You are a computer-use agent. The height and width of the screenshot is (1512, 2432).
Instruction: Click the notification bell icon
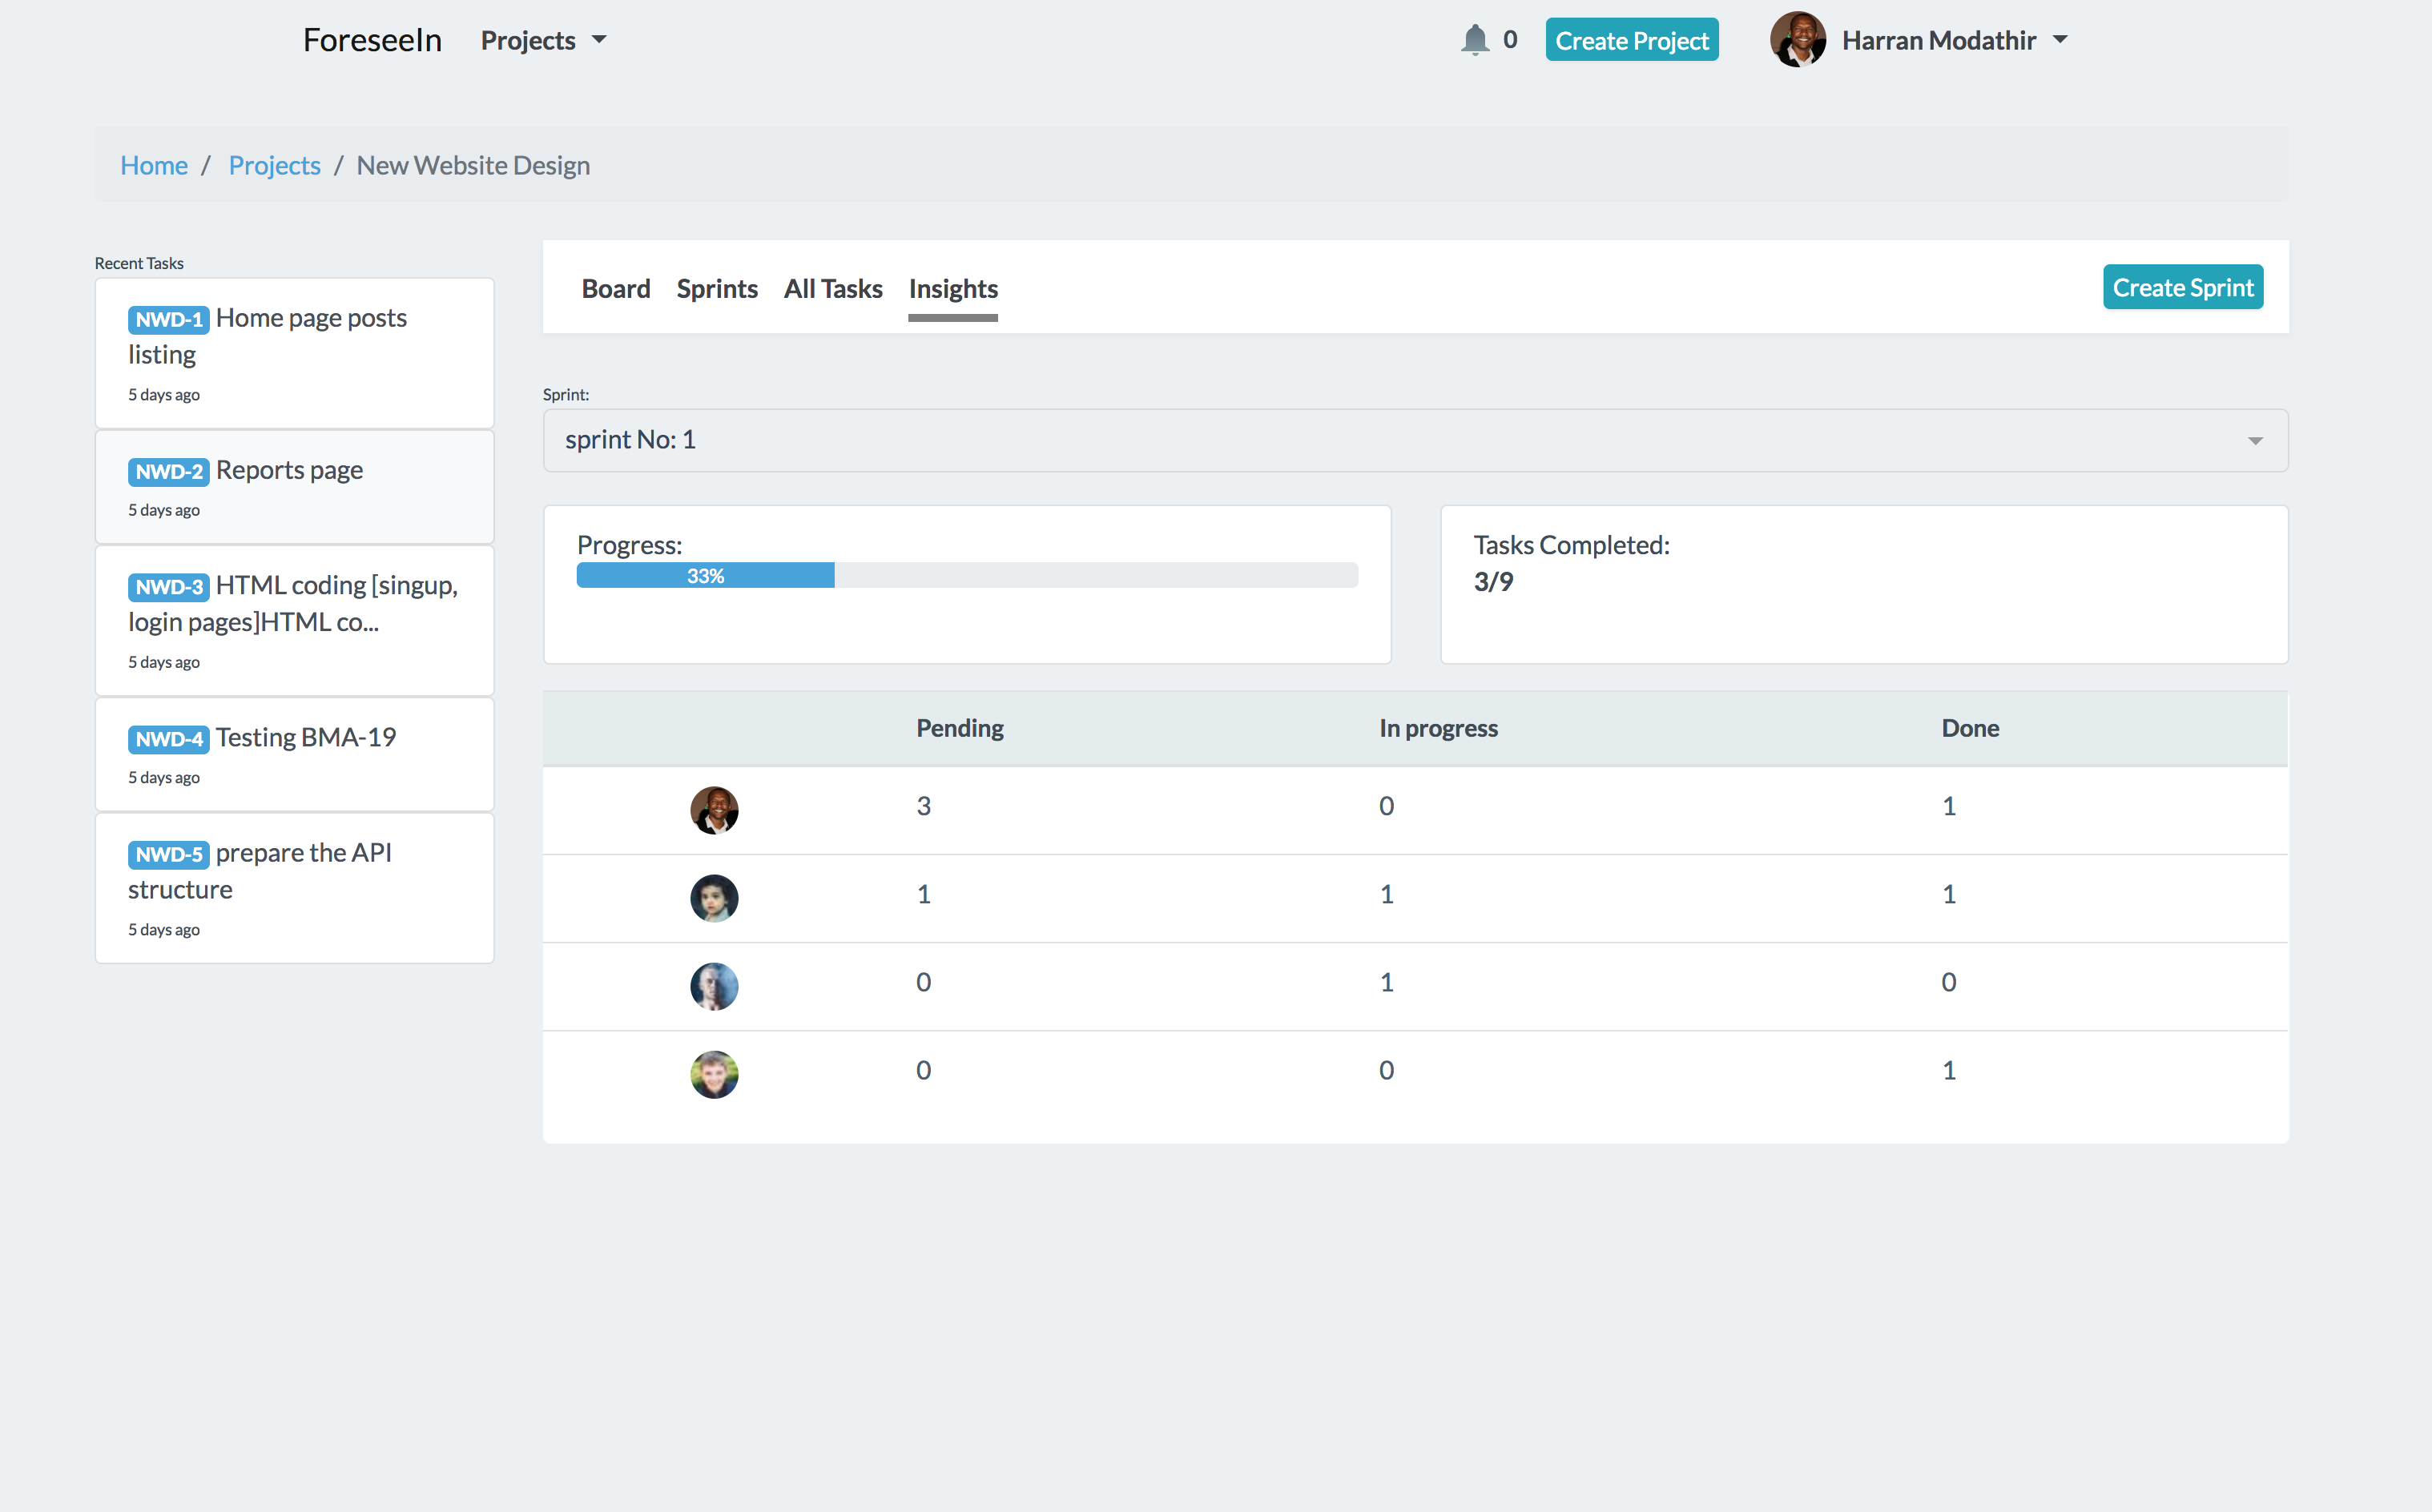click(1474, 40)
